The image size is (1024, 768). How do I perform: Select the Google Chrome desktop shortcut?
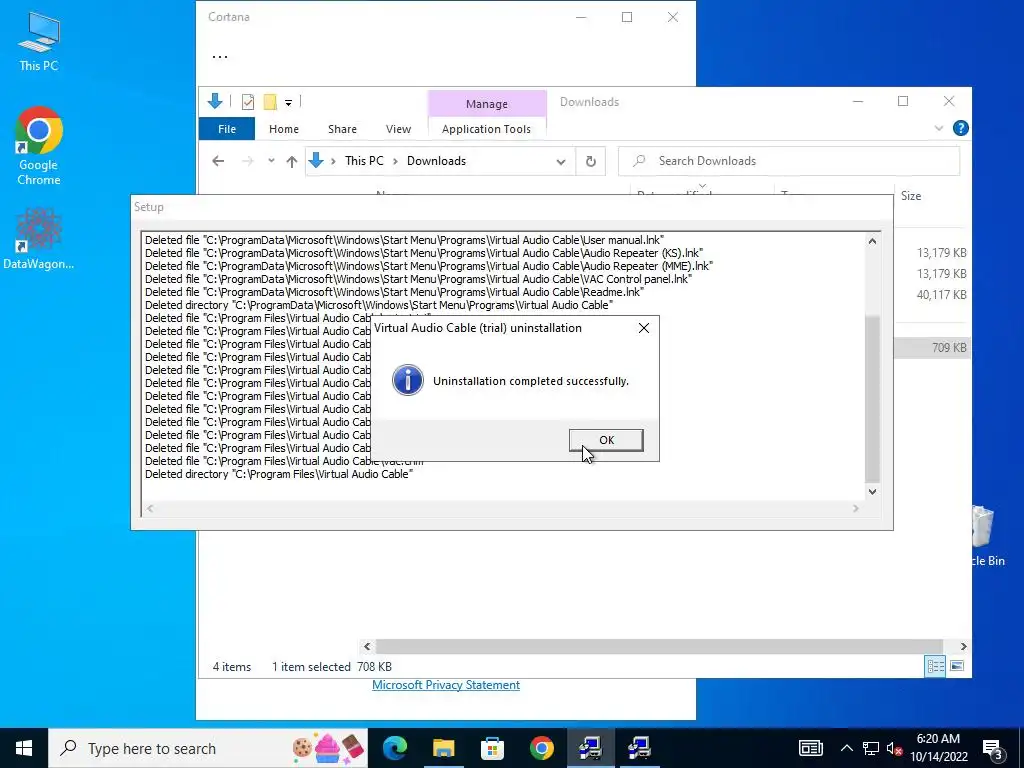39,146
